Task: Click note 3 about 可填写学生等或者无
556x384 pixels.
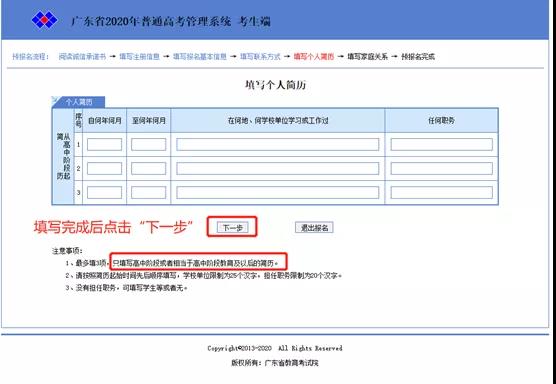Action: (x=126, y=288)
